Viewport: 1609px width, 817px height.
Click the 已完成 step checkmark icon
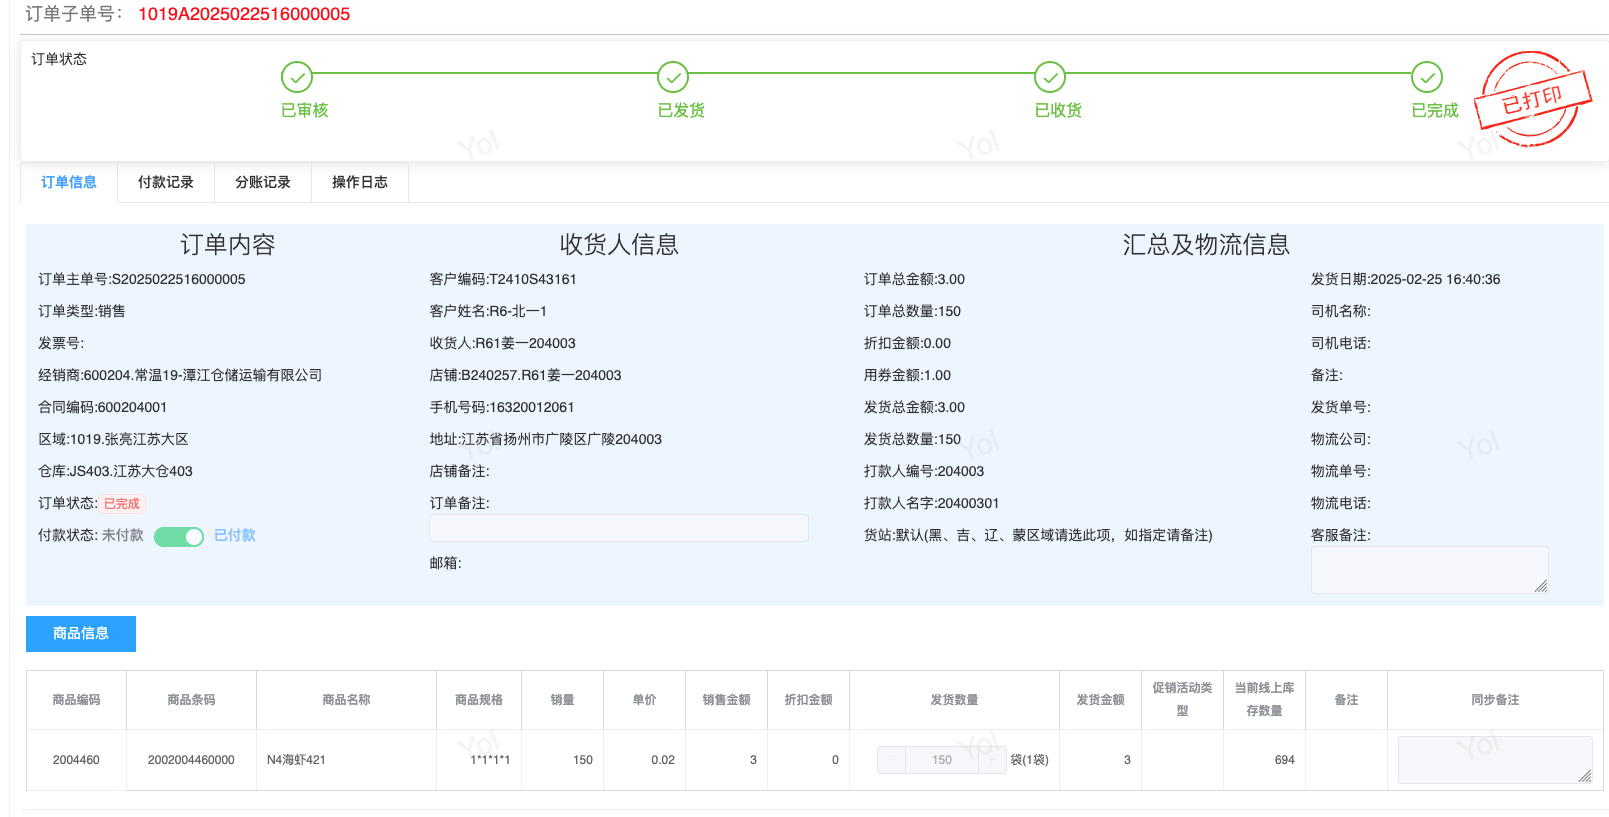pyautogui.click(x=1427, y=77)
